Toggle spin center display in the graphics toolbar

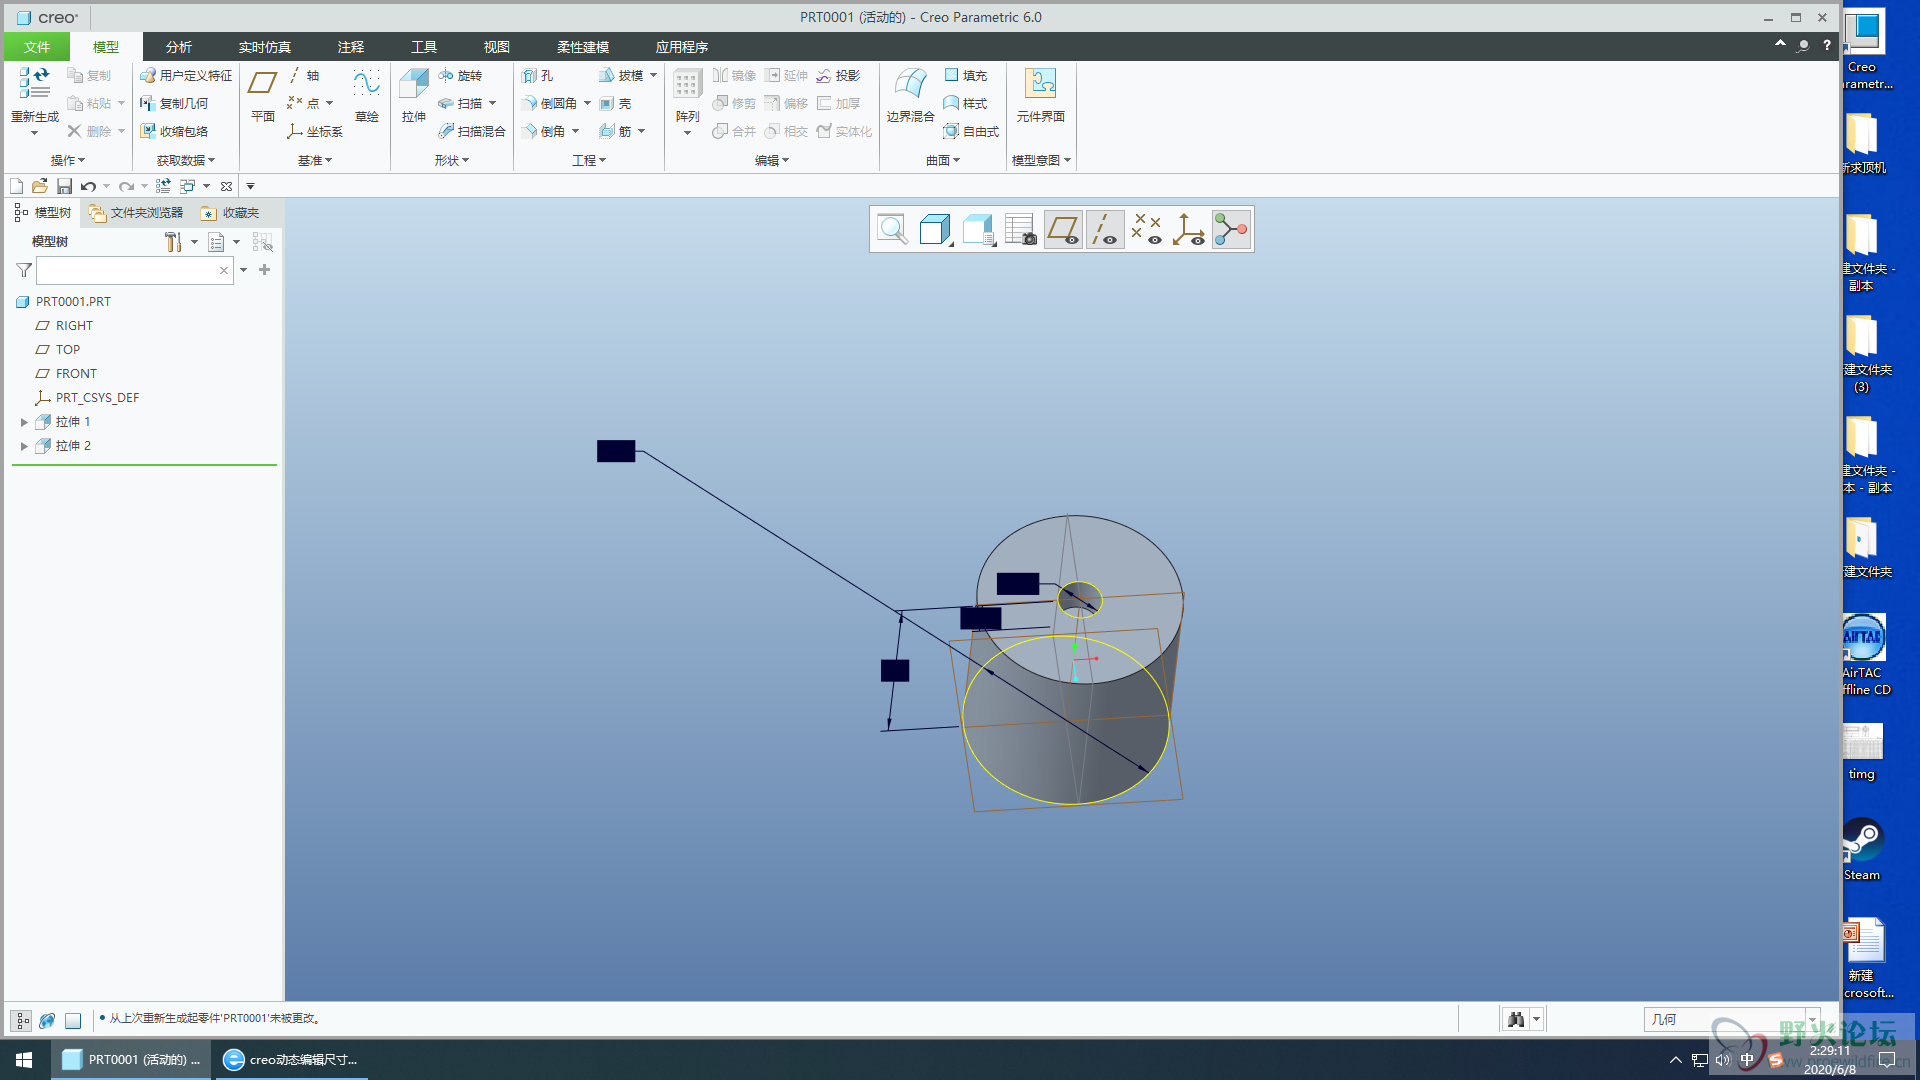pos(1231,229)
